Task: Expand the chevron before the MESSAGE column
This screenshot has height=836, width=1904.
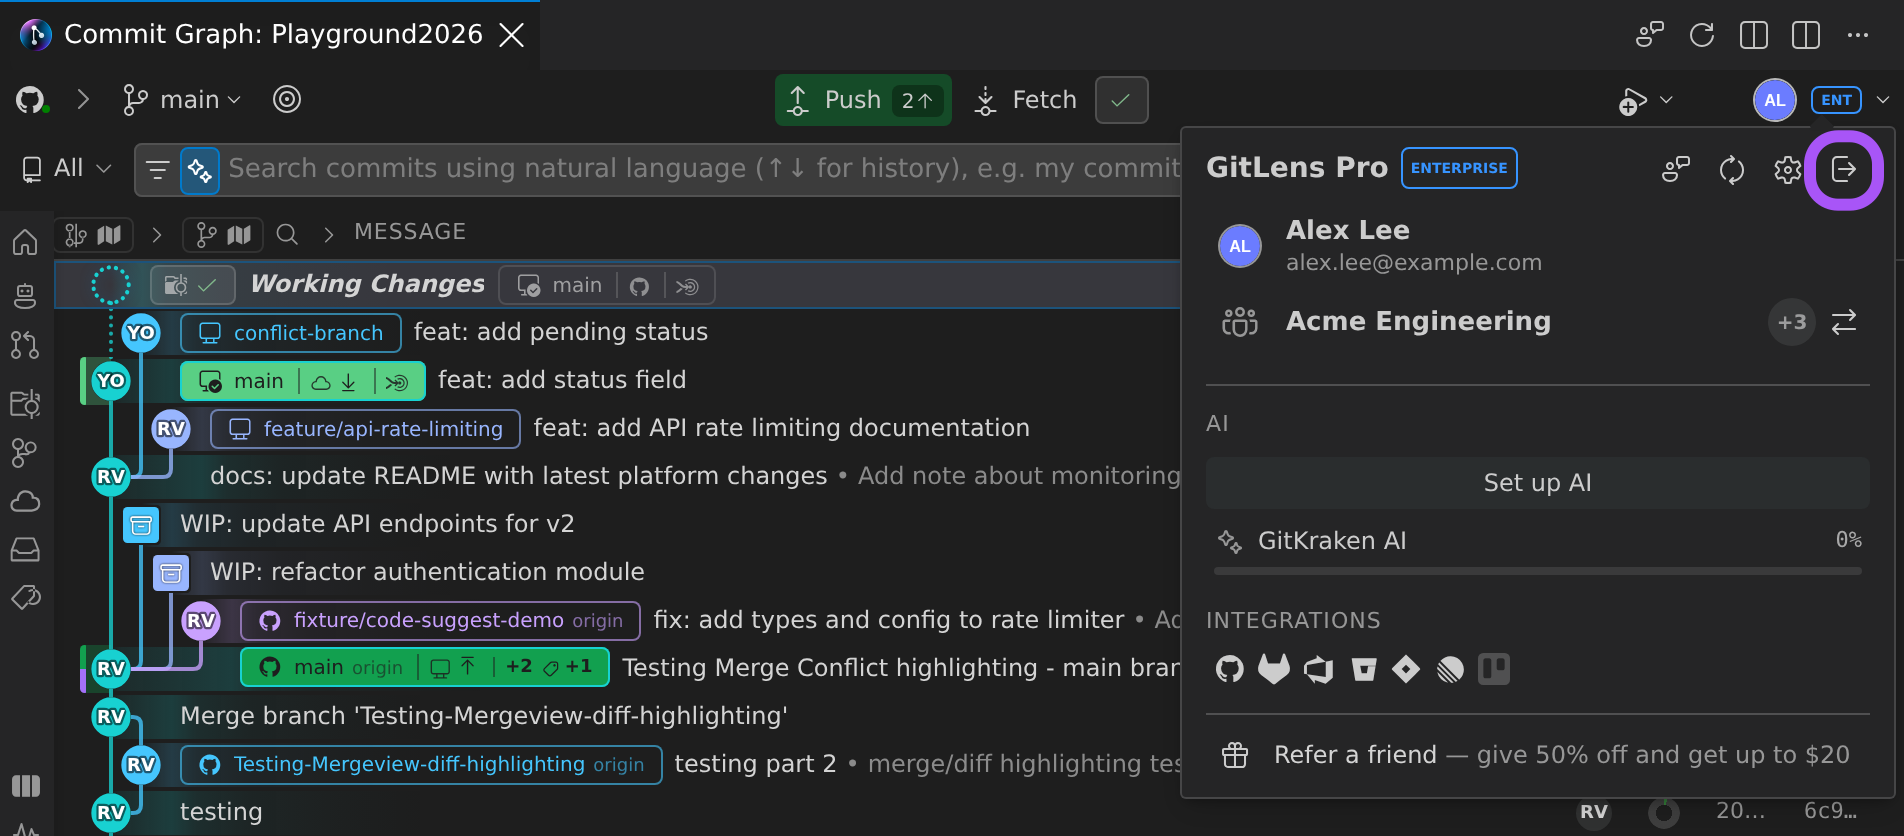Action: [328, 234]
